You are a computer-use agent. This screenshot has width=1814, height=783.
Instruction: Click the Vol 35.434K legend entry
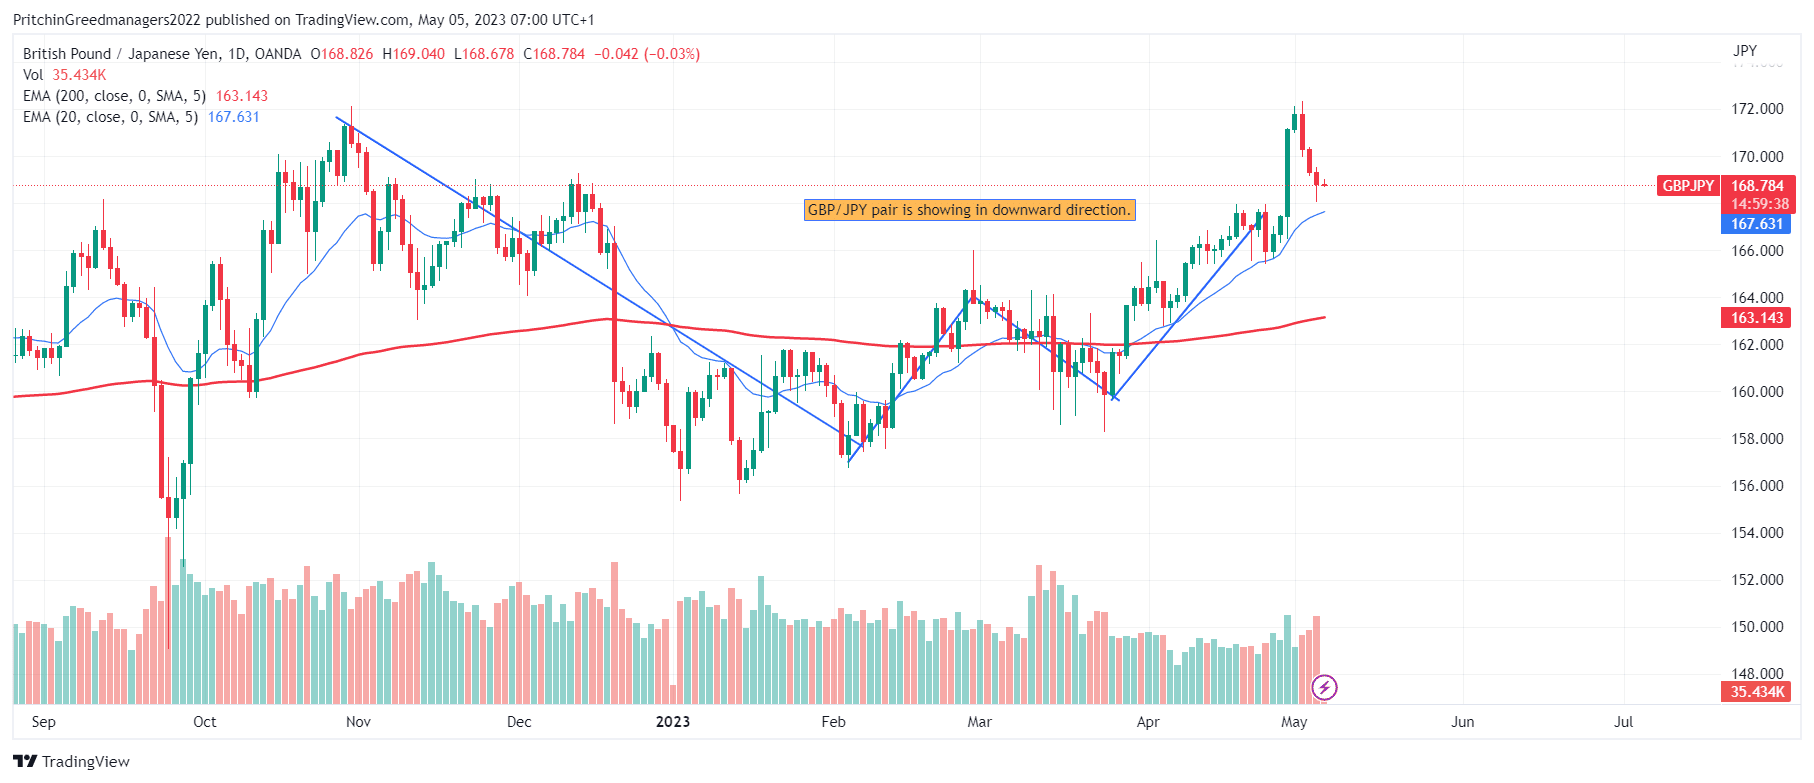coord(64,75)
